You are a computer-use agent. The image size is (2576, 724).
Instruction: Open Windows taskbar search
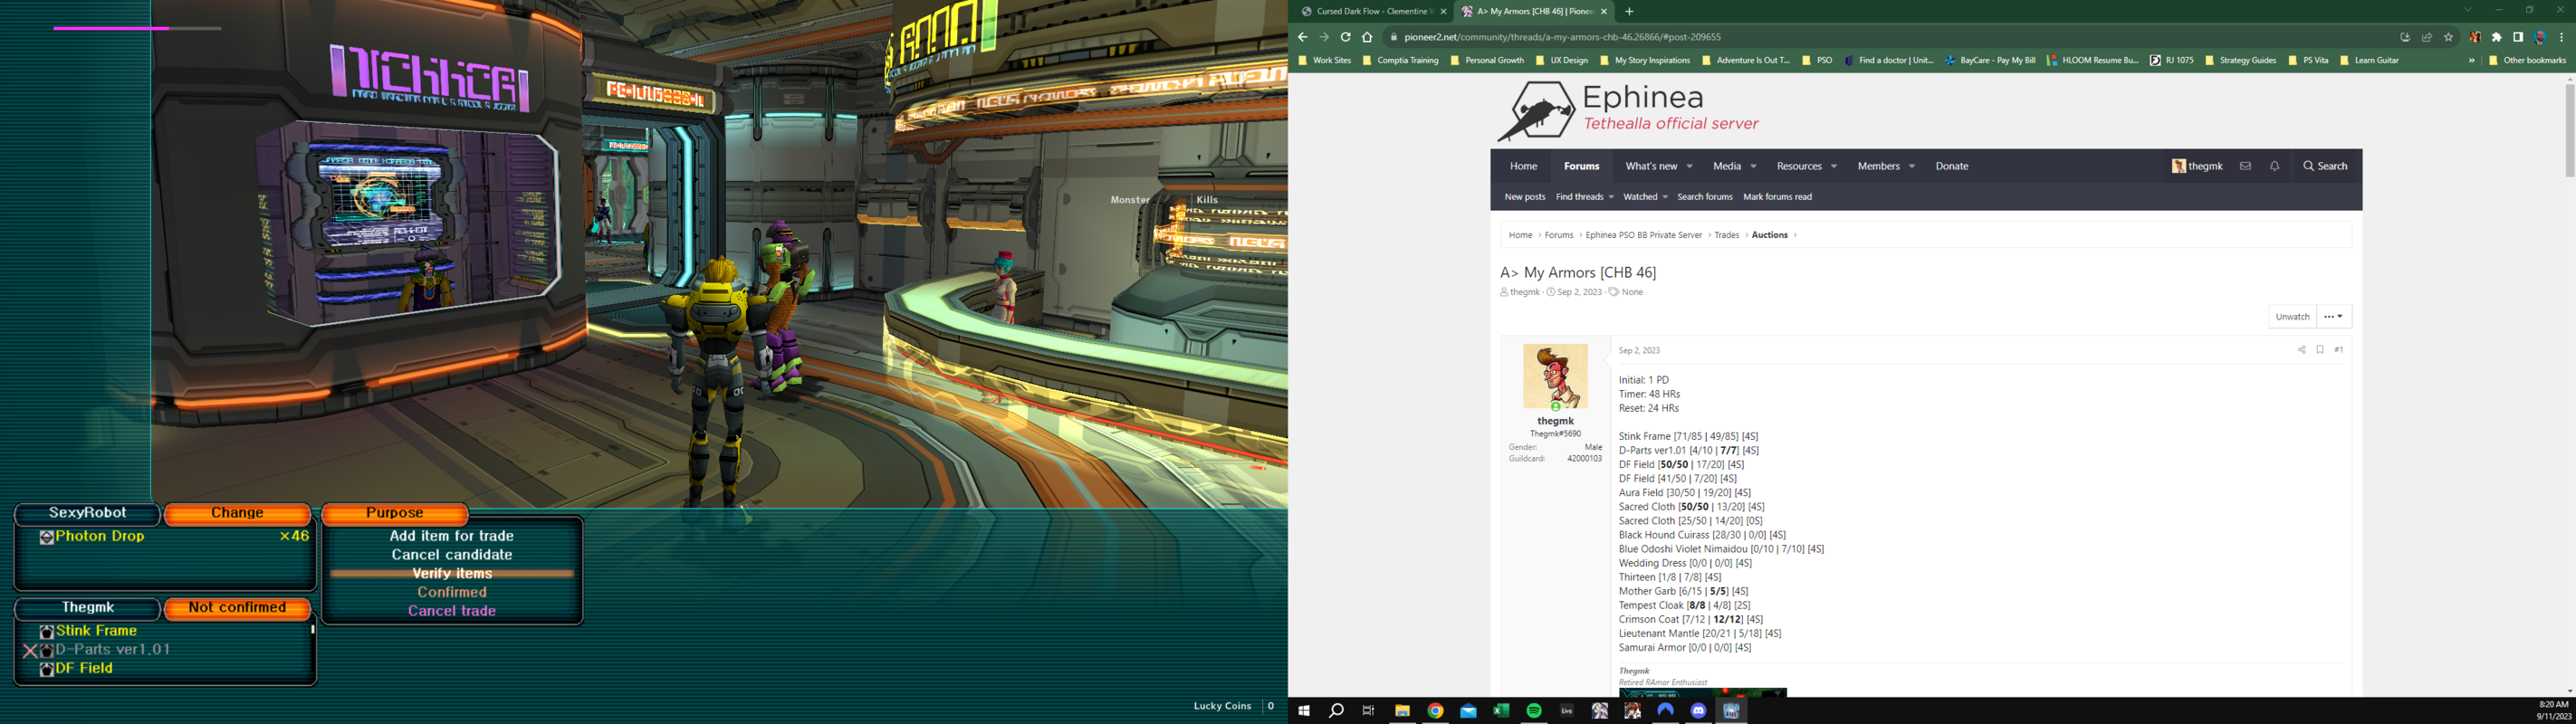point(1336,711)
